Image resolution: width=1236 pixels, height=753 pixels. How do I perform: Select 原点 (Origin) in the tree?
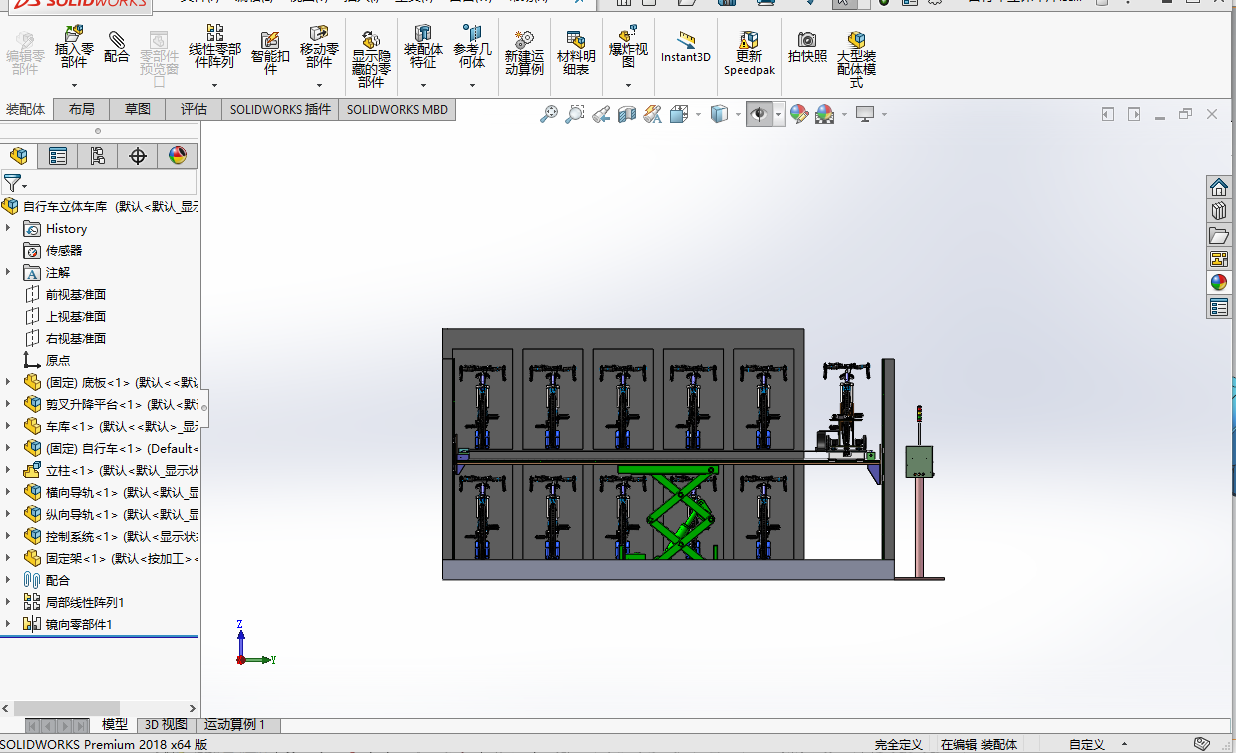58,360
